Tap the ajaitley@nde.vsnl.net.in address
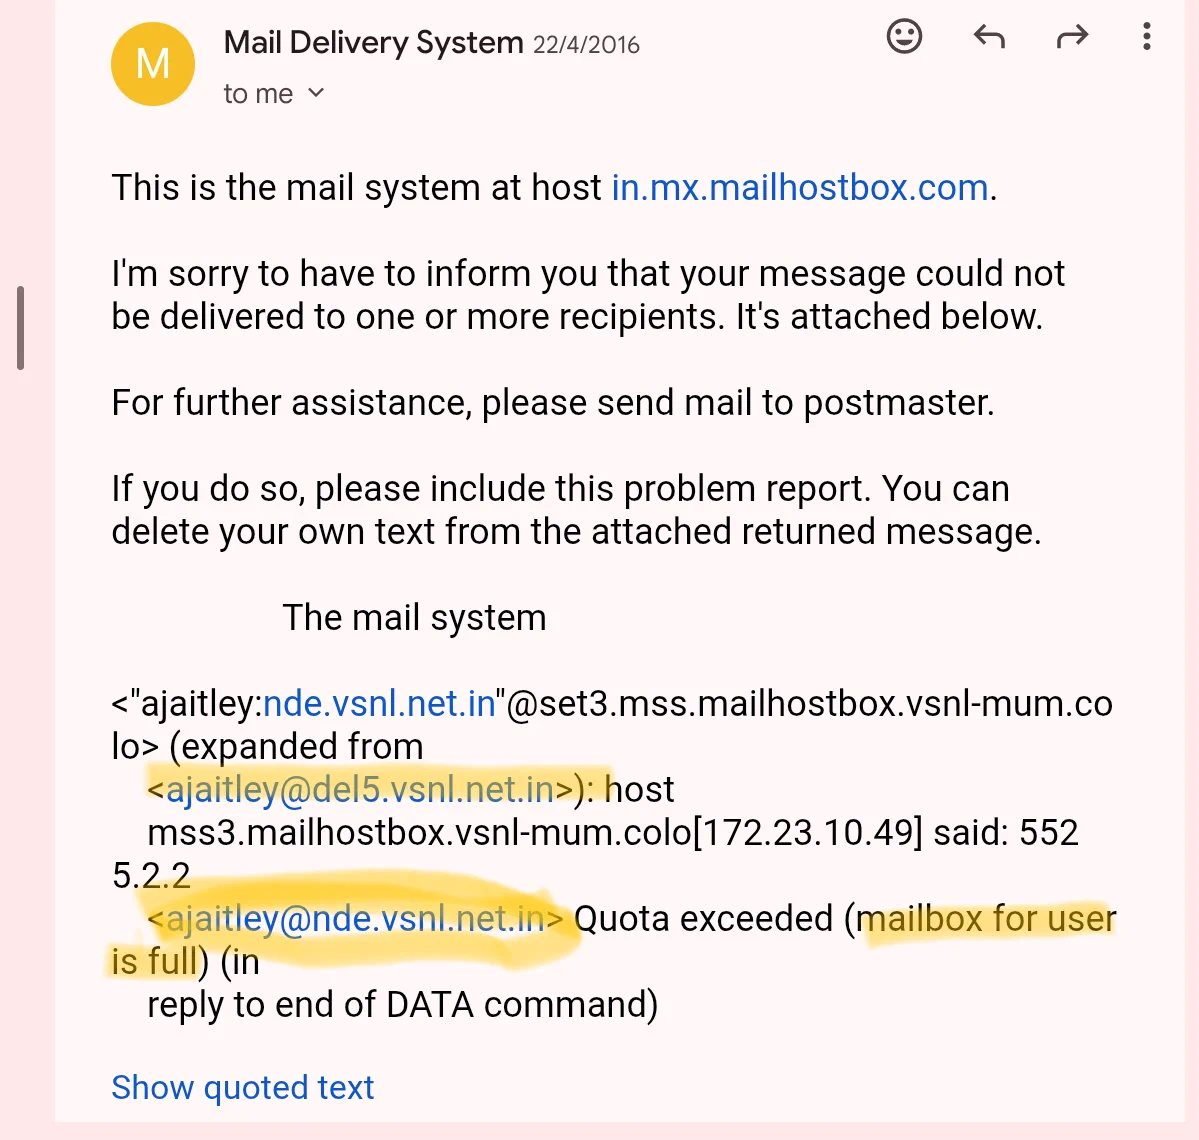This screenshot has height=1140, width=1199. click(x=356, y=919)
